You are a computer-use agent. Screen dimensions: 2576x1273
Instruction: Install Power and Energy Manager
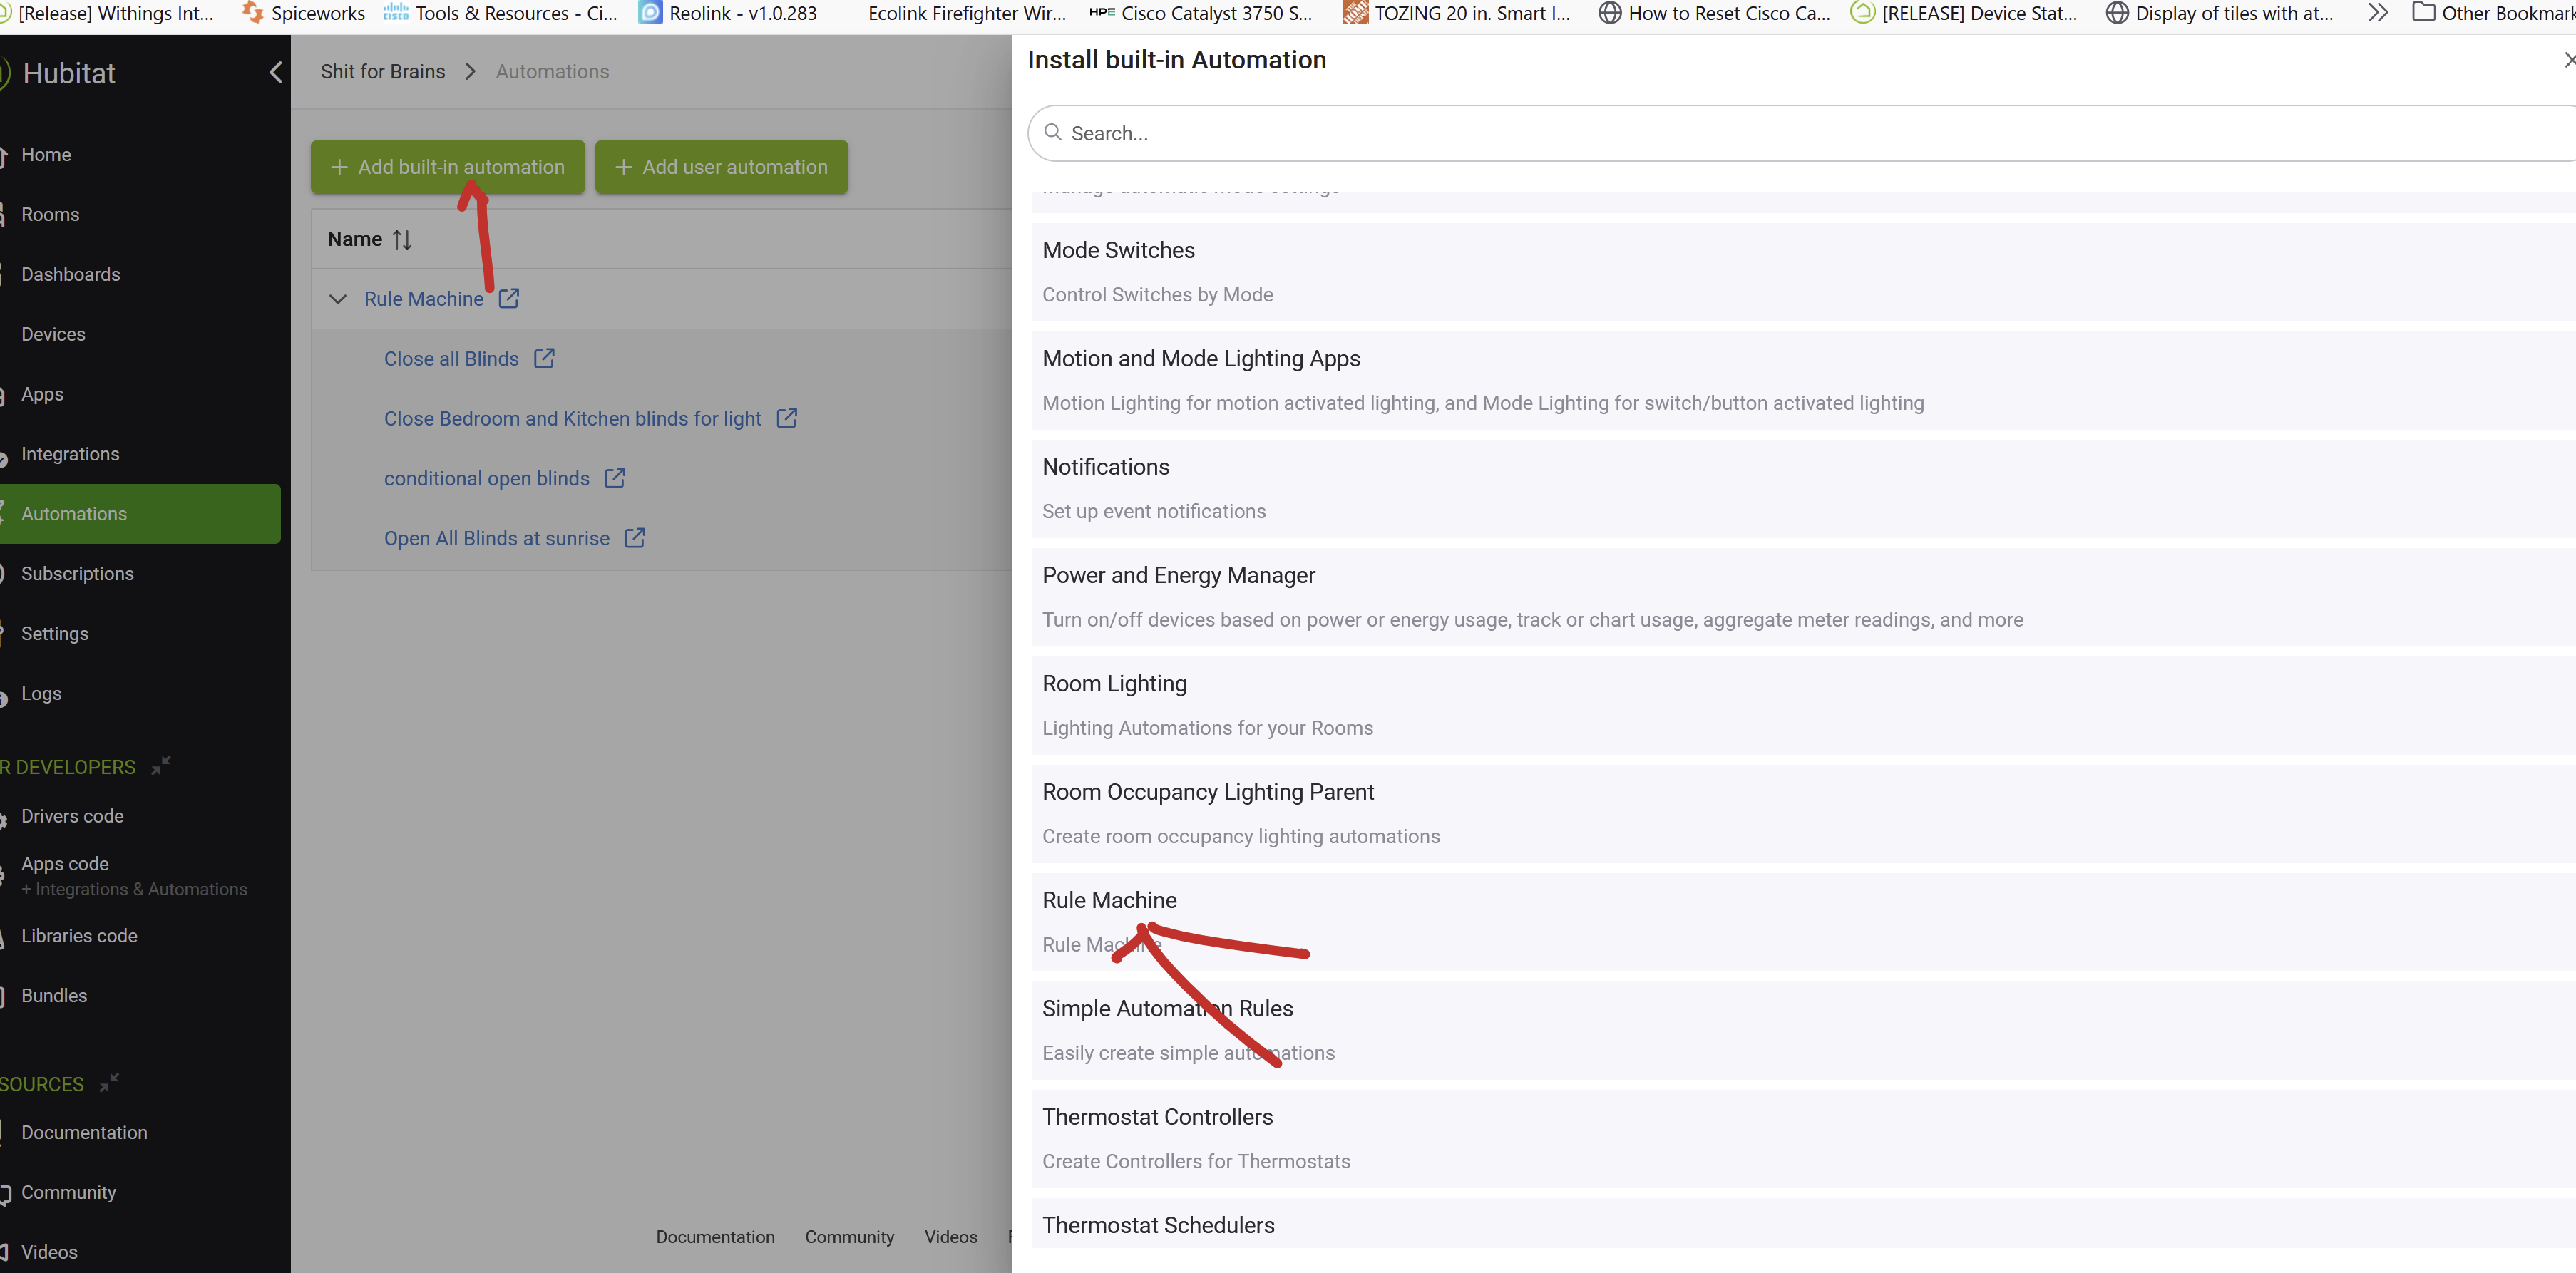point(1804,597)
